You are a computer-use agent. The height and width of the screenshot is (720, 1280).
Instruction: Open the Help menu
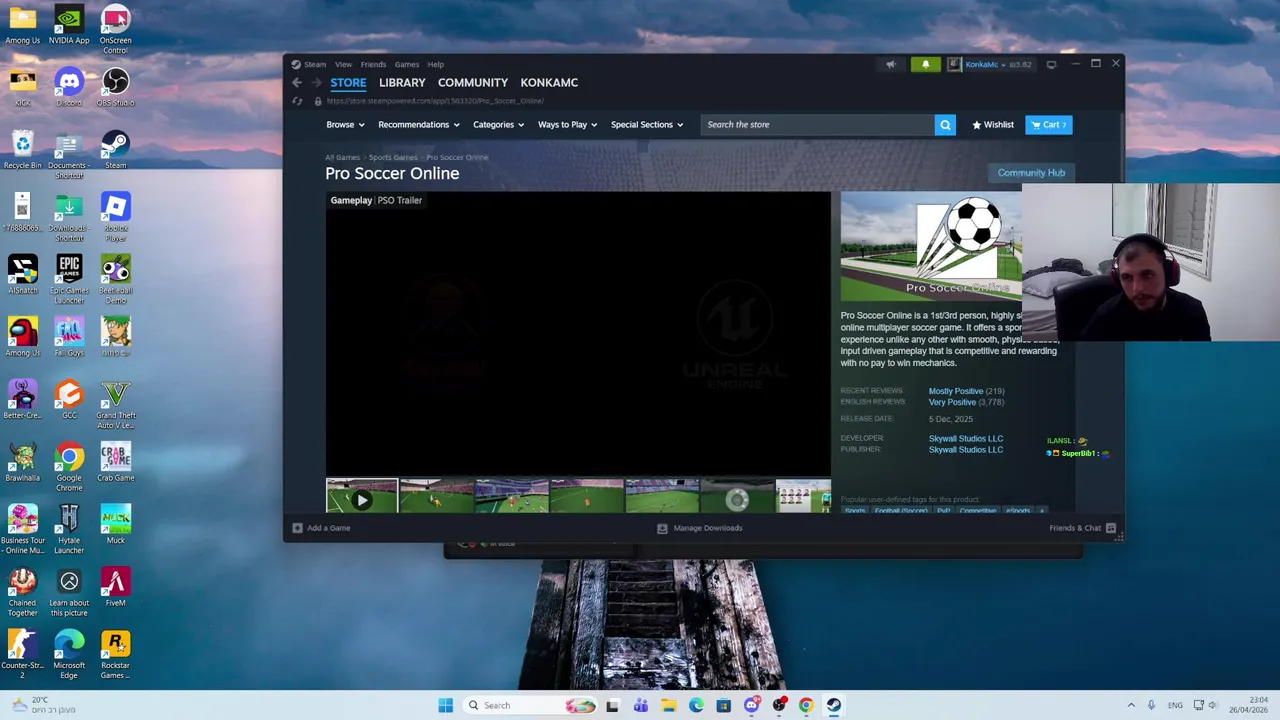435,64
